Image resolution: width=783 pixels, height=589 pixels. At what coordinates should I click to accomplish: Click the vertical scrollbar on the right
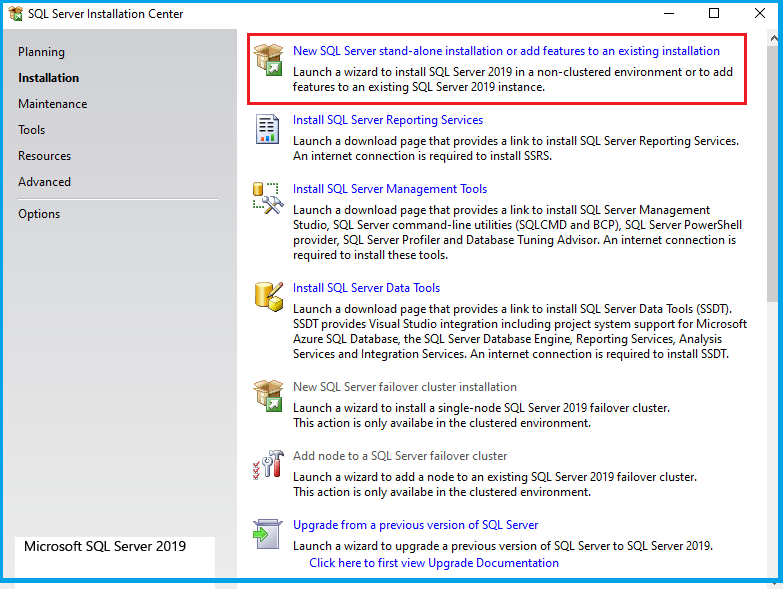click(774, 170)
